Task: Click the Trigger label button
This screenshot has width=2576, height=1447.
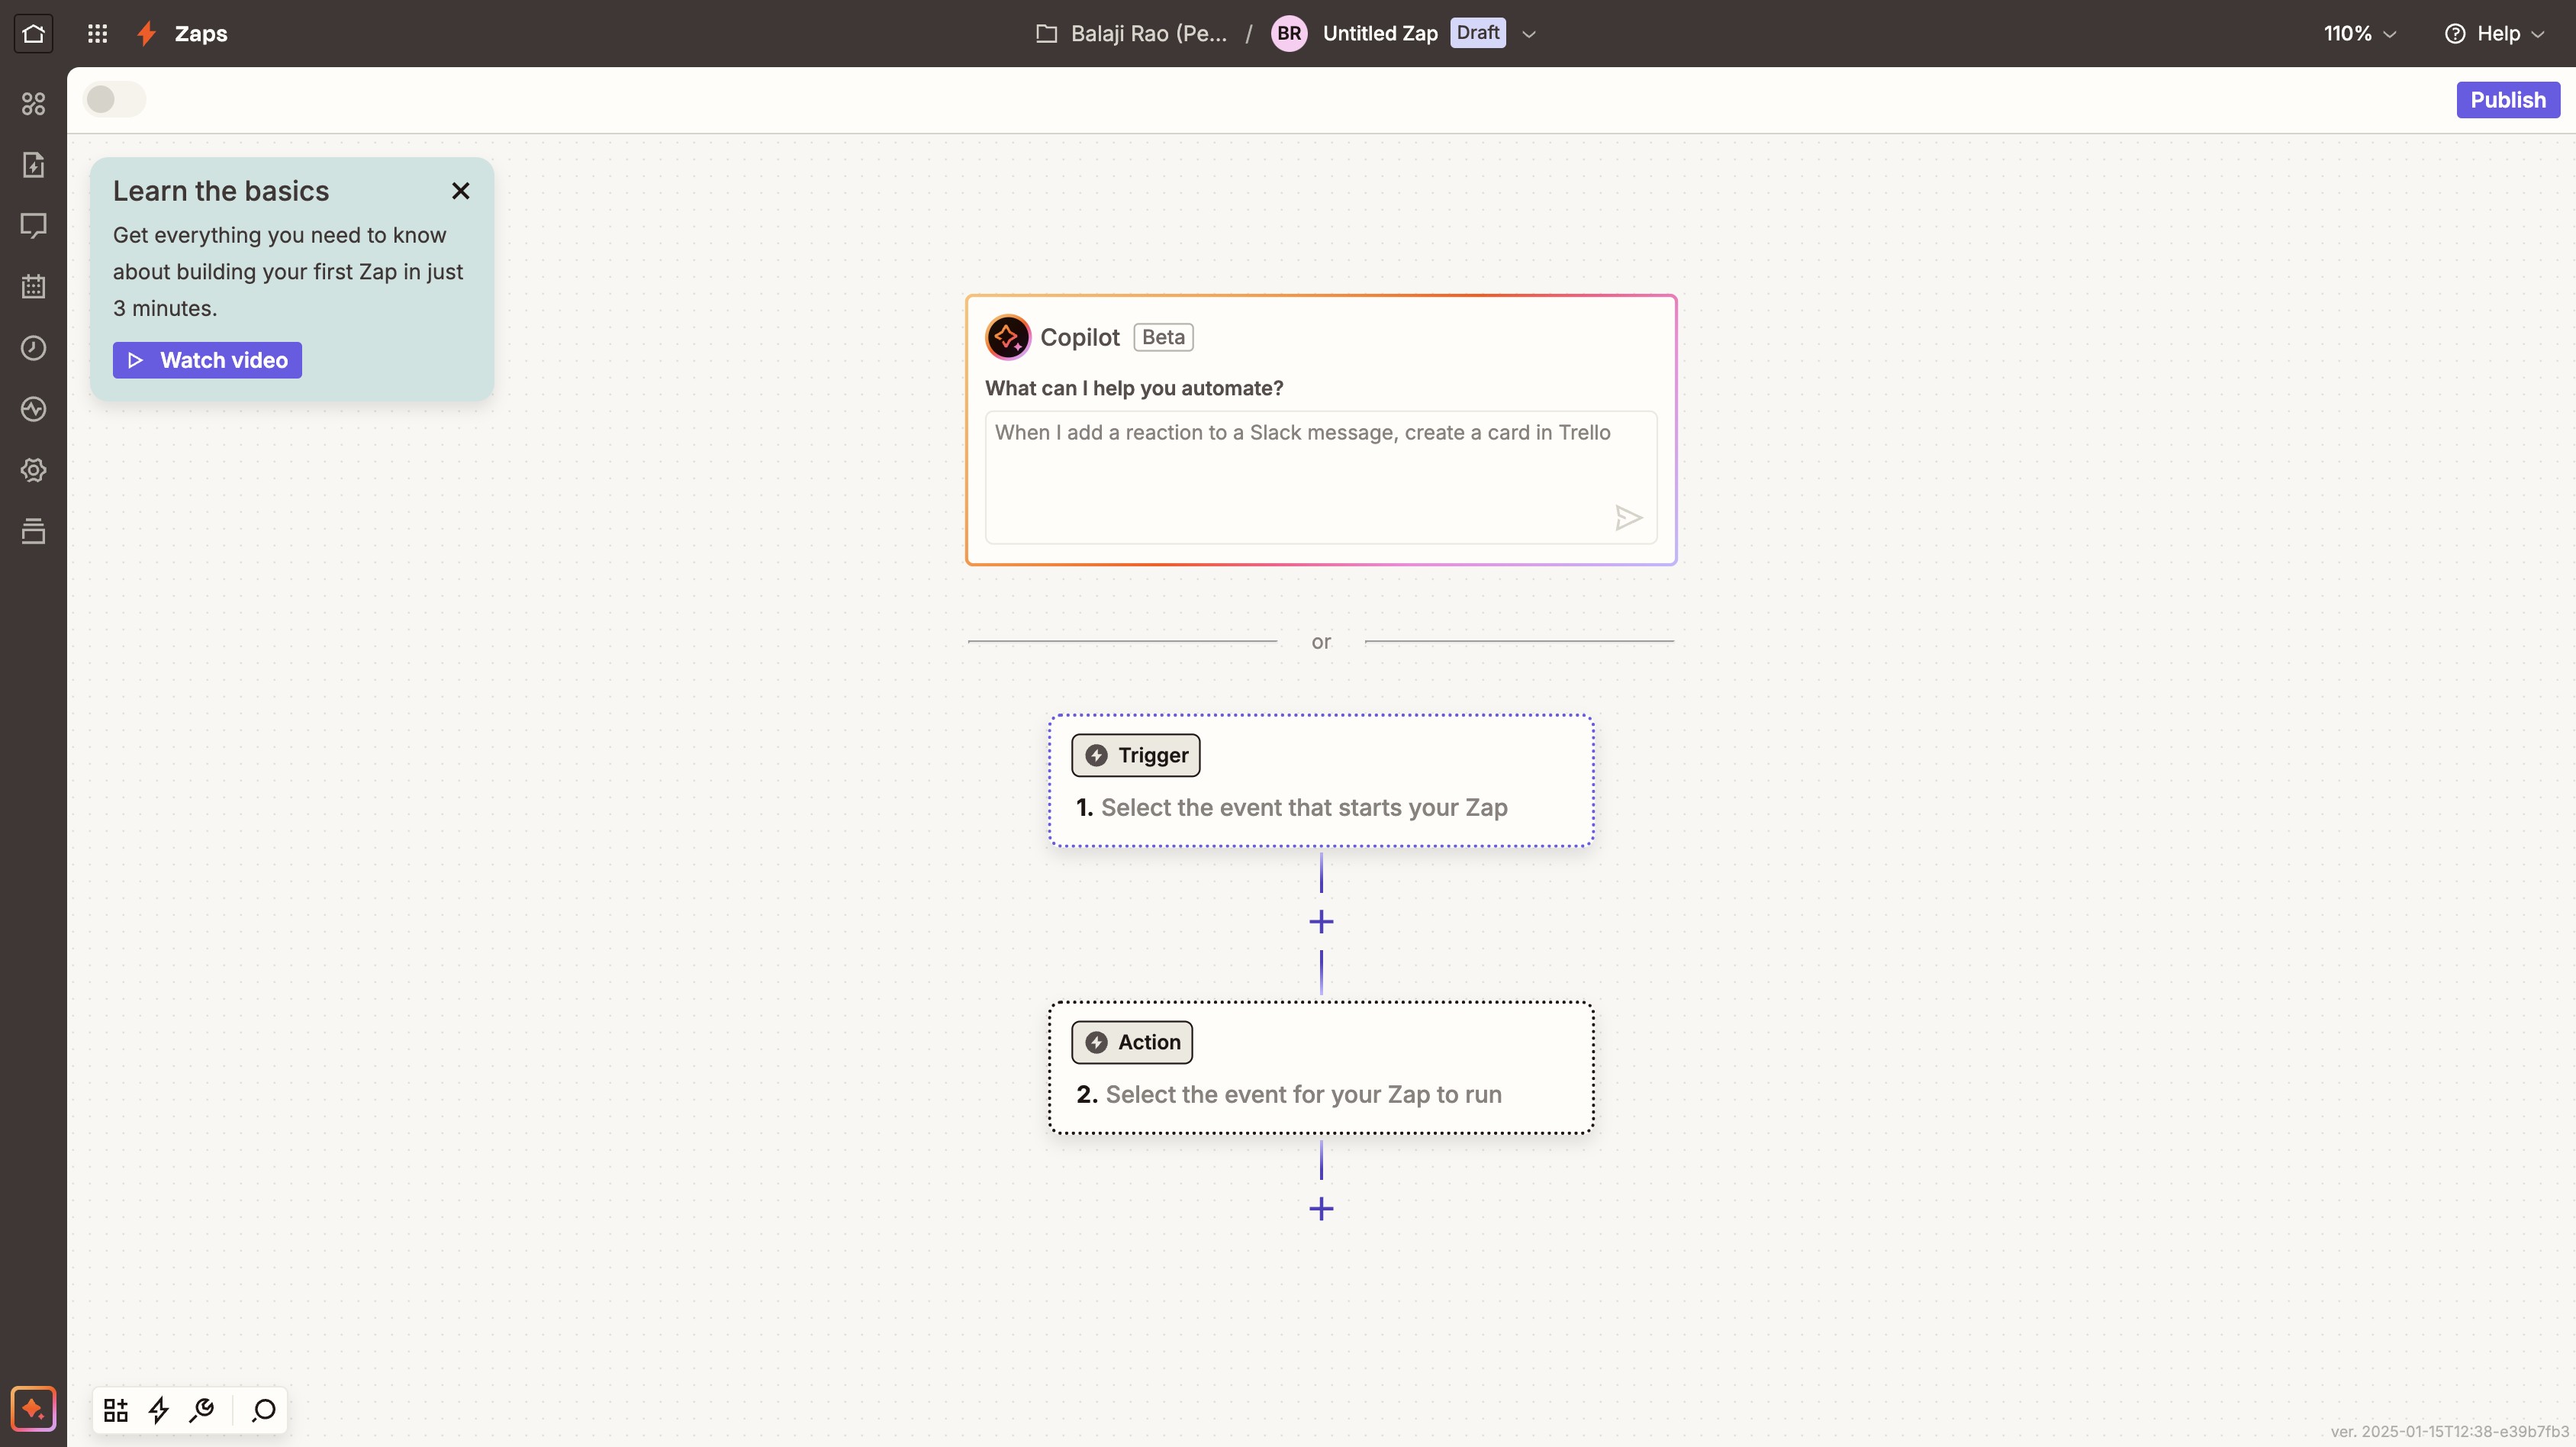Action: point(1135,755)
